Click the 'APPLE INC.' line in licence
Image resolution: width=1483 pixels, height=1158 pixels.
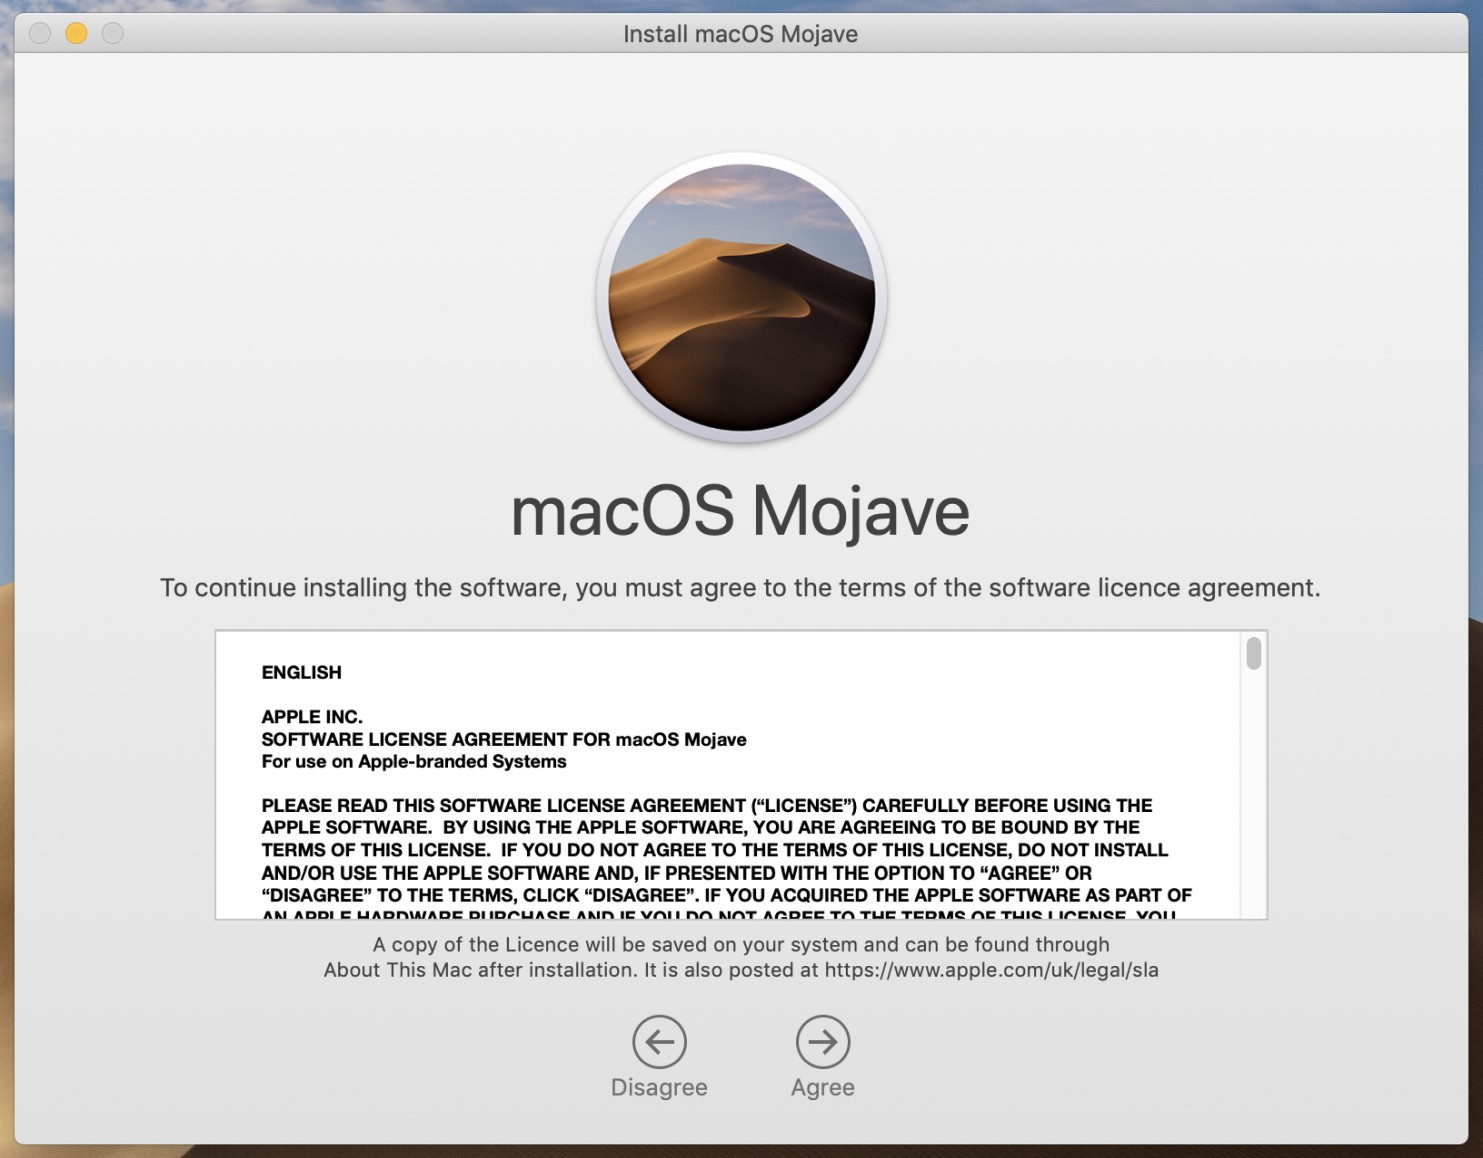click(x=312, y=717)
